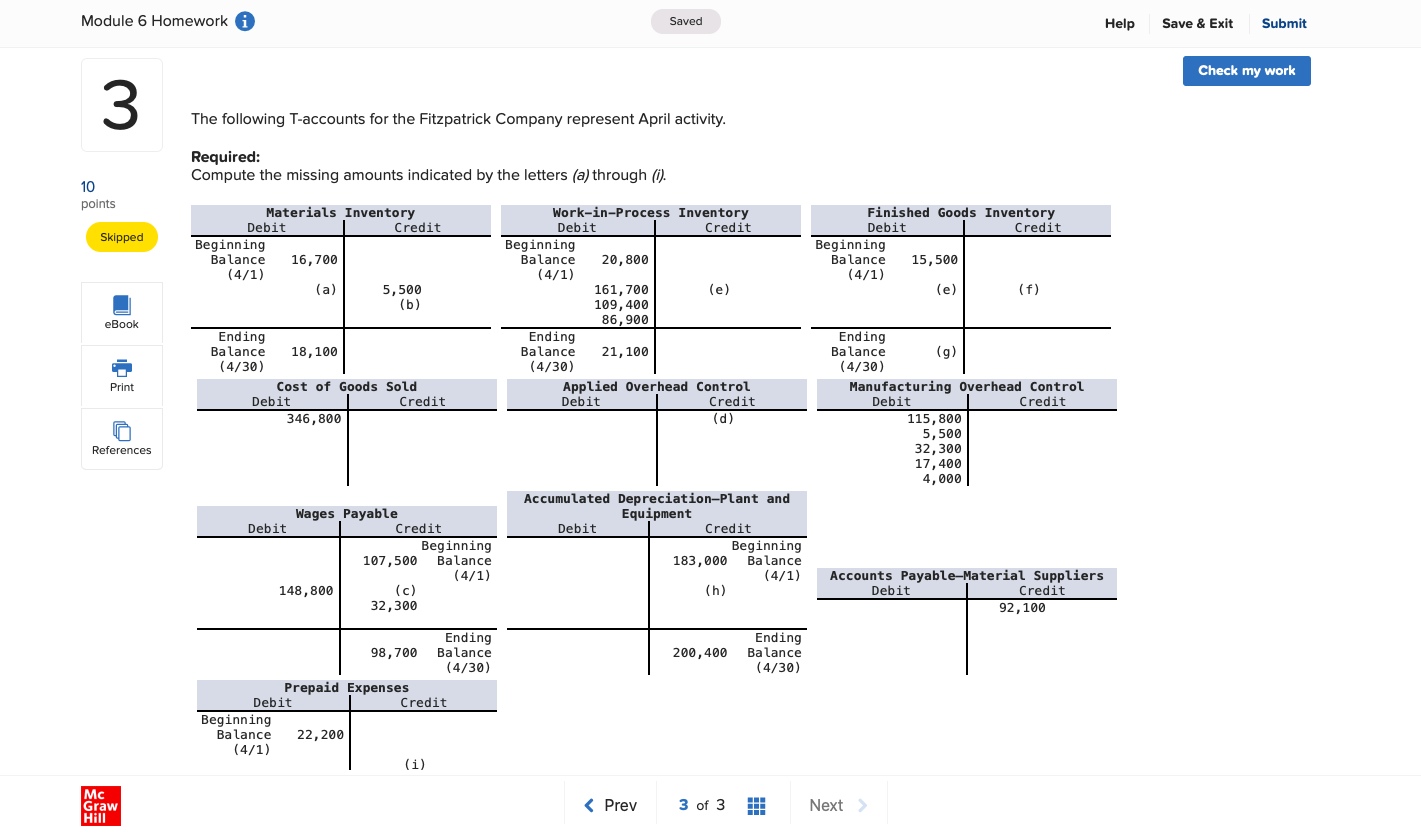This screenshot has height=834, width=1421.
Task: Choose Save & Exit from the top bar
Action: pos(1197,23)
